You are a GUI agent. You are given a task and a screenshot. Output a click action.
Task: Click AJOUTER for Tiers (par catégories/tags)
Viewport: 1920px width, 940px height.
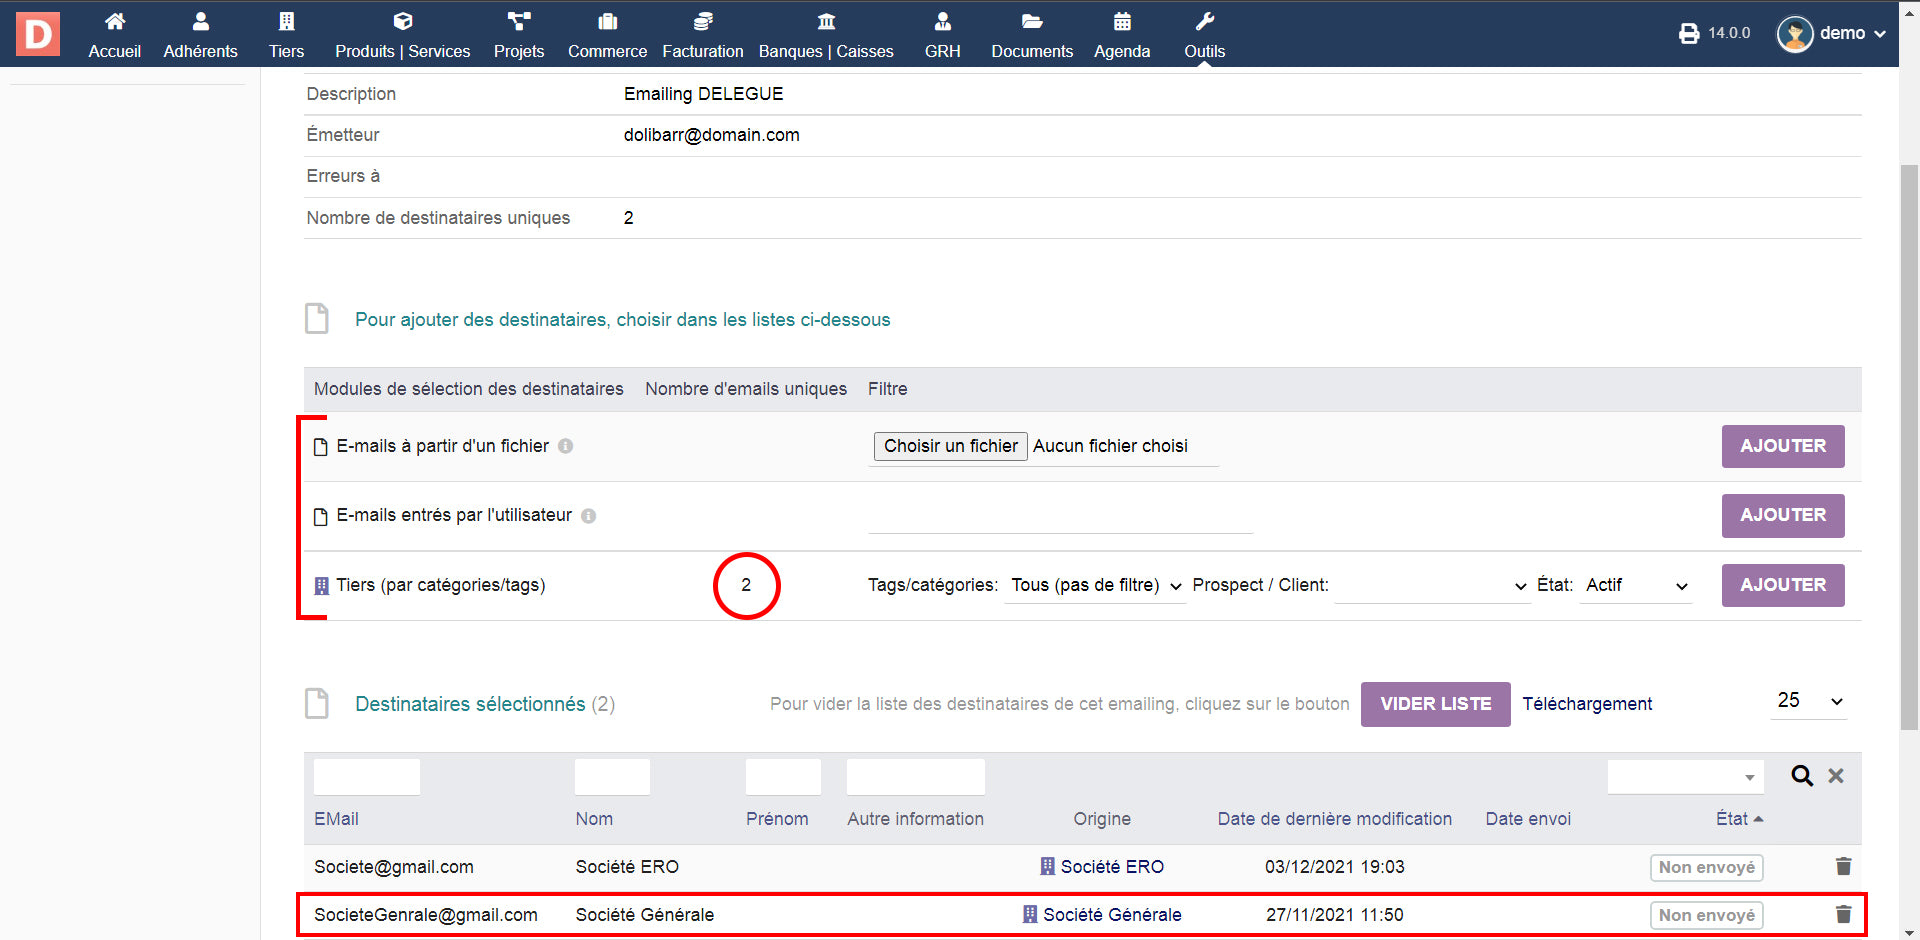point(1782,586)
